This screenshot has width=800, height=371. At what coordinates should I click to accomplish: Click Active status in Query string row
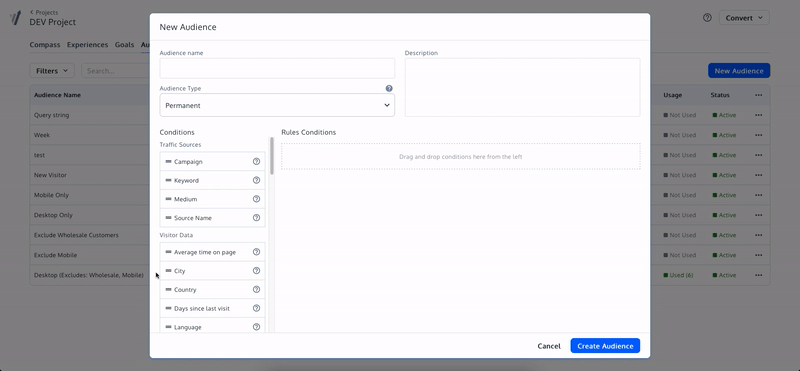(x=724, y=115)
